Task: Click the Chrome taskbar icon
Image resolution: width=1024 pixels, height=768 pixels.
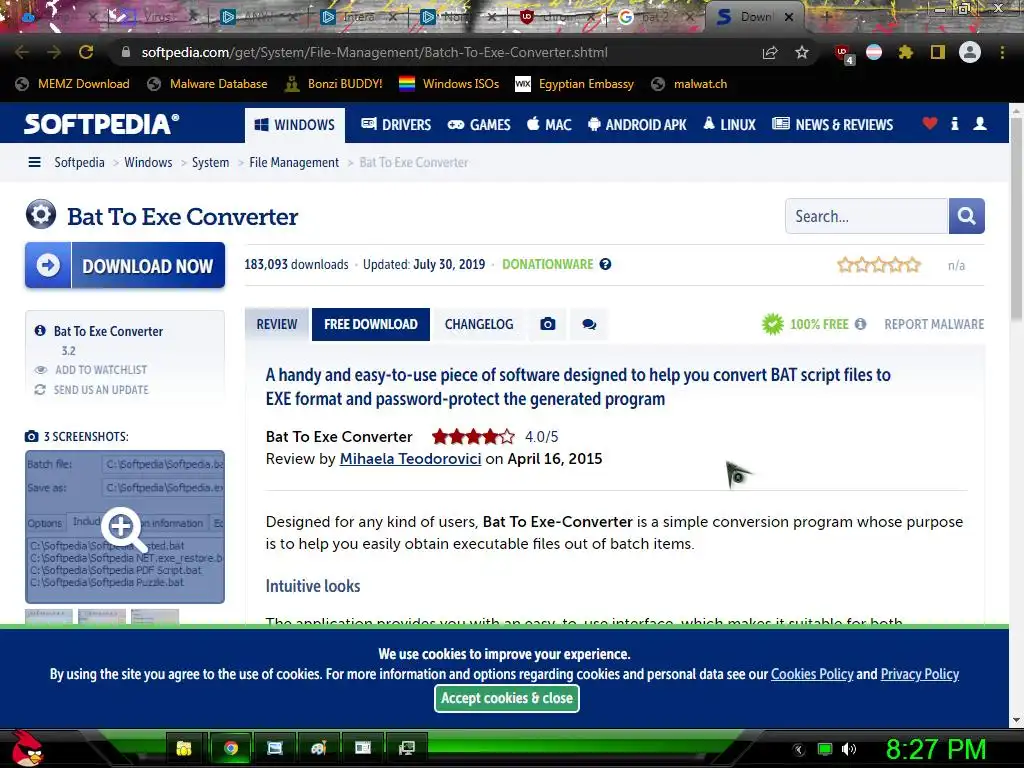Action: 231,748
